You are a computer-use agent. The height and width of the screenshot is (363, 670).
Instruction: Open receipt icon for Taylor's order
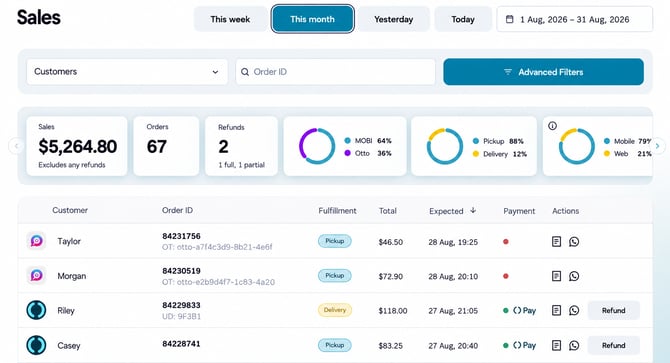556,242
